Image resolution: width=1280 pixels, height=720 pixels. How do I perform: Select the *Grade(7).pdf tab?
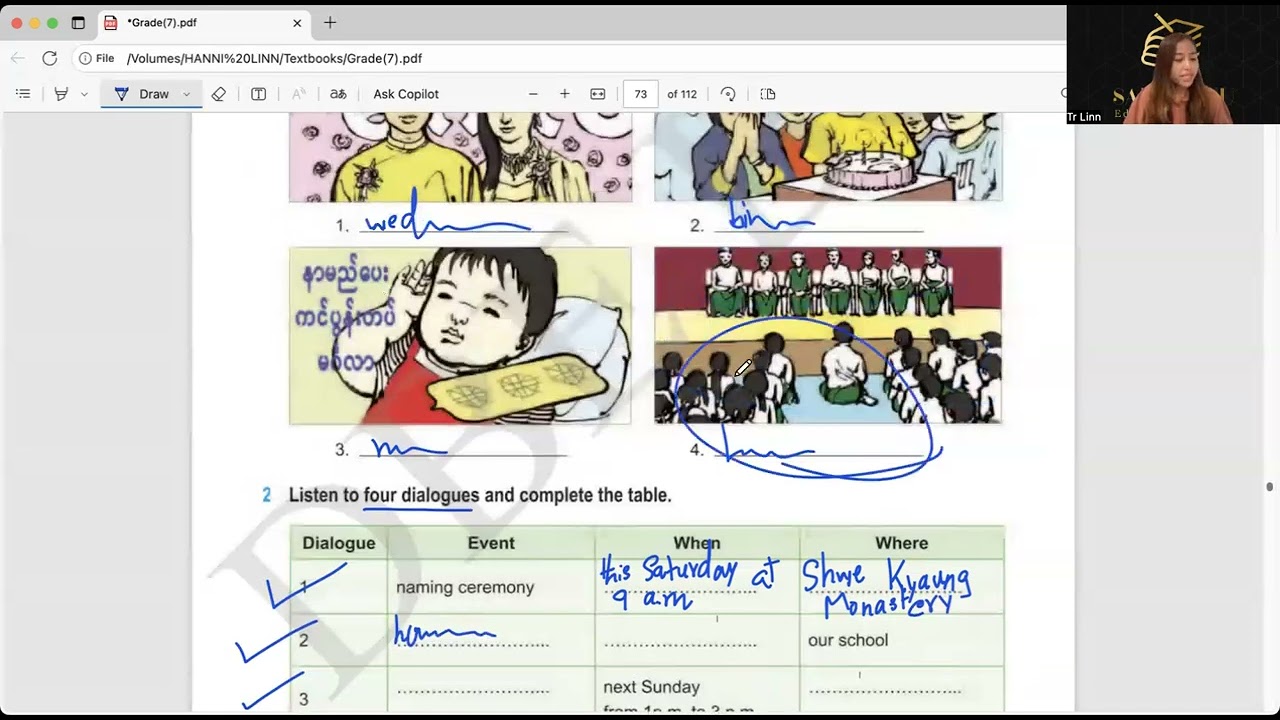204,23
